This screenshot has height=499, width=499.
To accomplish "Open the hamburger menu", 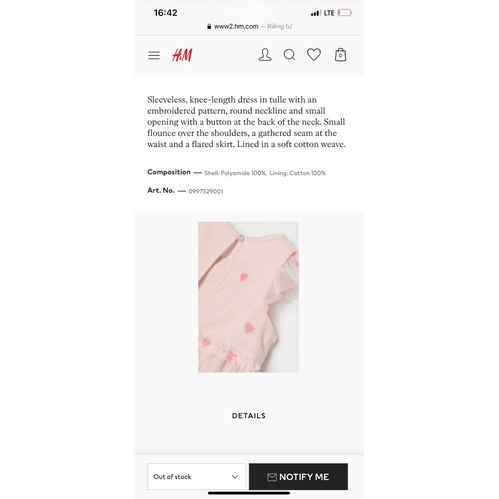I will (x=154, y=55).
